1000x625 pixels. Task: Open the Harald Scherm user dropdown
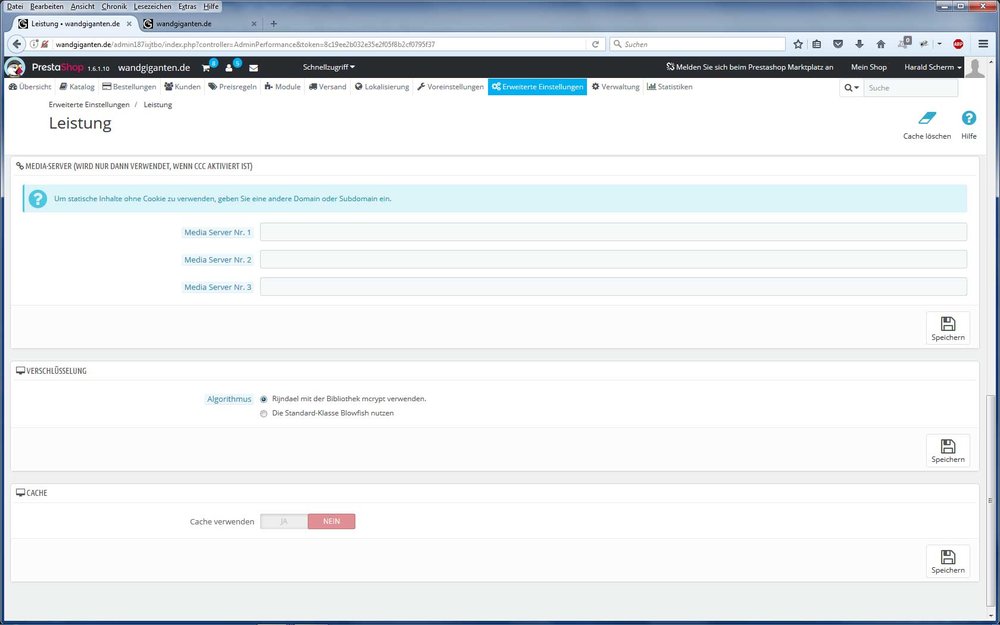pyautogui.click(x=932, y=67)
